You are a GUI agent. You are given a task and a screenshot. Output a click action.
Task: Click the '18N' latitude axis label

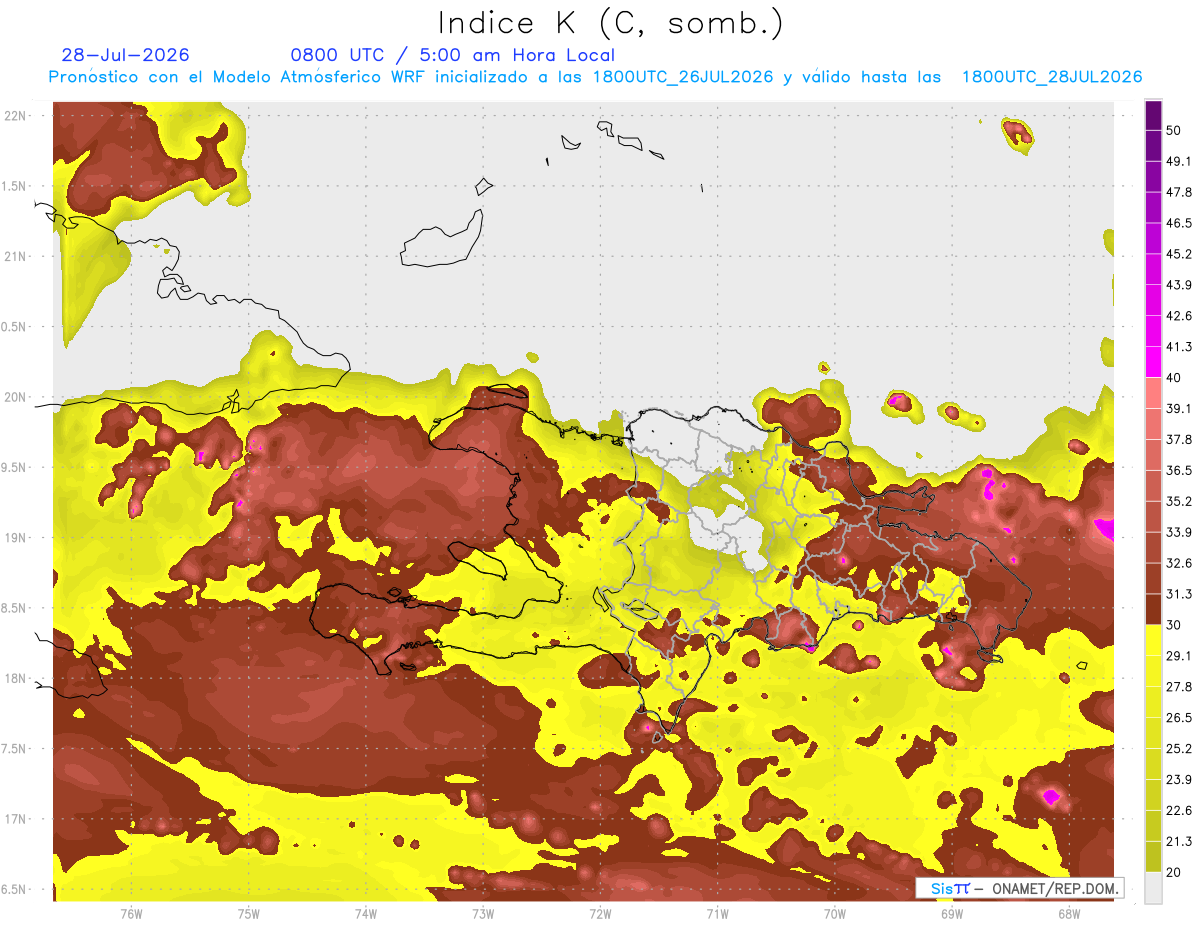pyautogui.click(x=17, y=678)
